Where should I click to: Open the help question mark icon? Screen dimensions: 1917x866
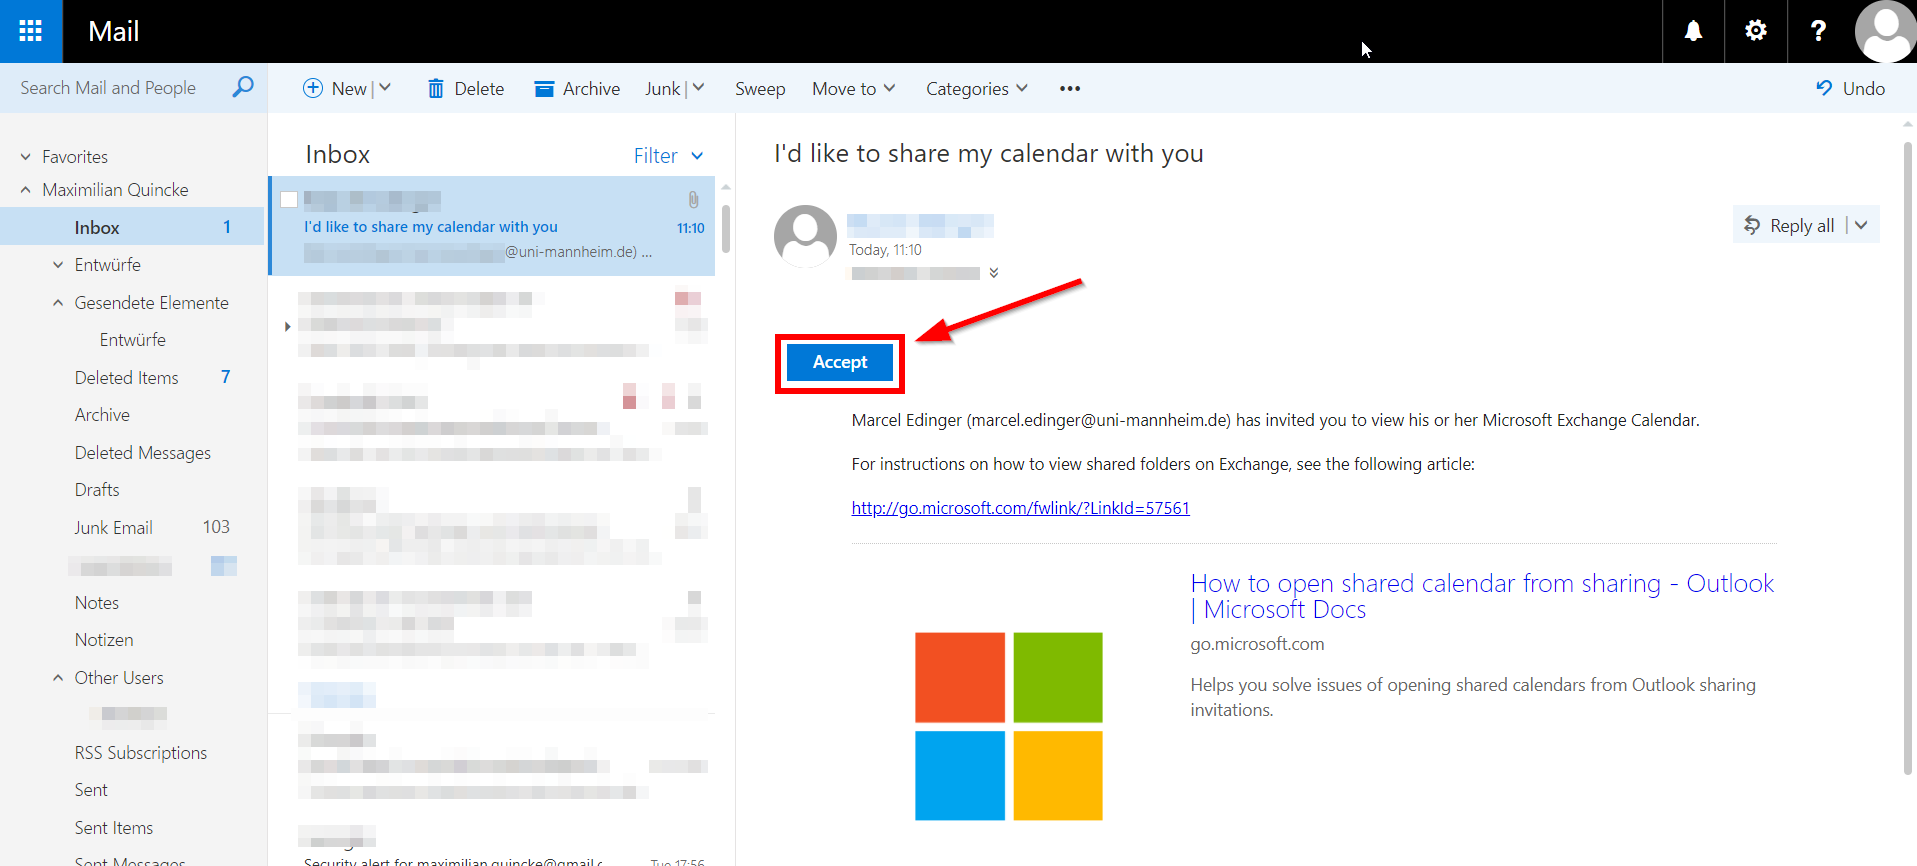click(x=1818, y=31)
